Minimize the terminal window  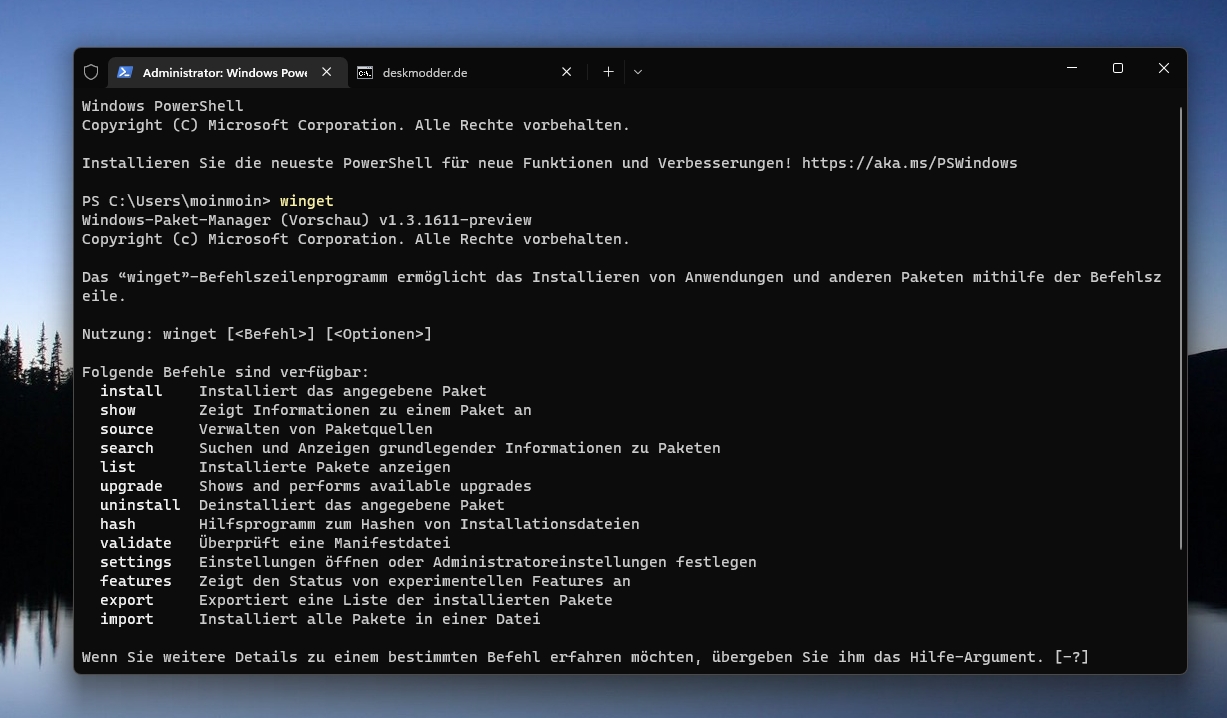[1072, 68]
